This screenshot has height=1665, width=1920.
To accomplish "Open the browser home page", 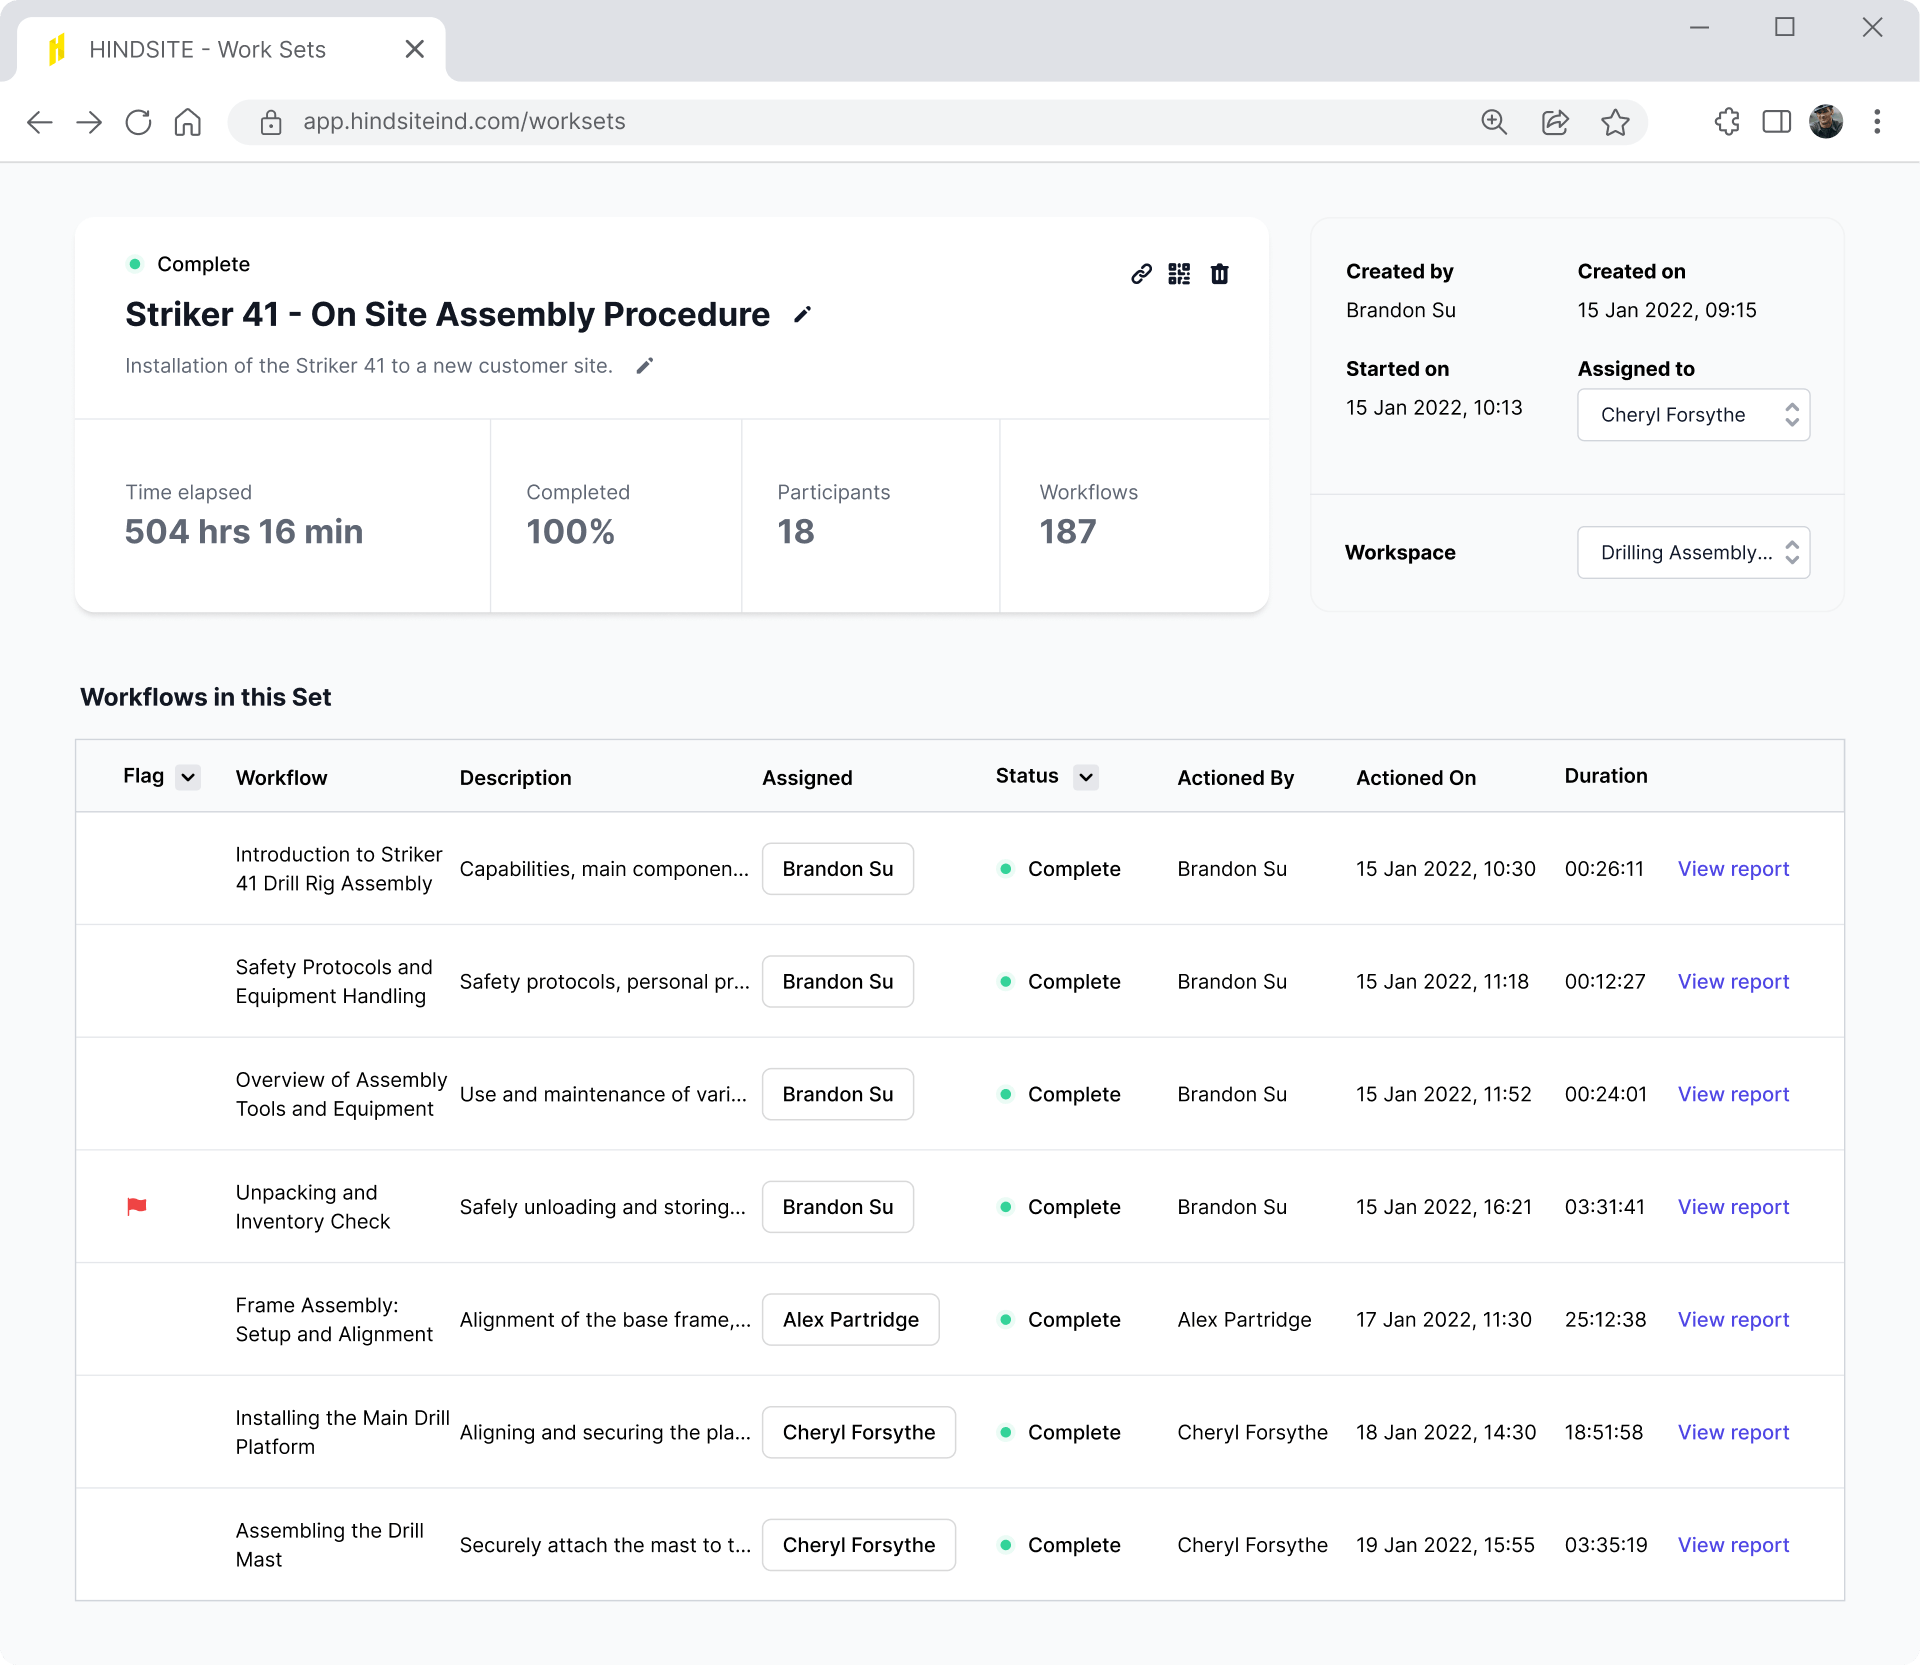I will point(187,121).
